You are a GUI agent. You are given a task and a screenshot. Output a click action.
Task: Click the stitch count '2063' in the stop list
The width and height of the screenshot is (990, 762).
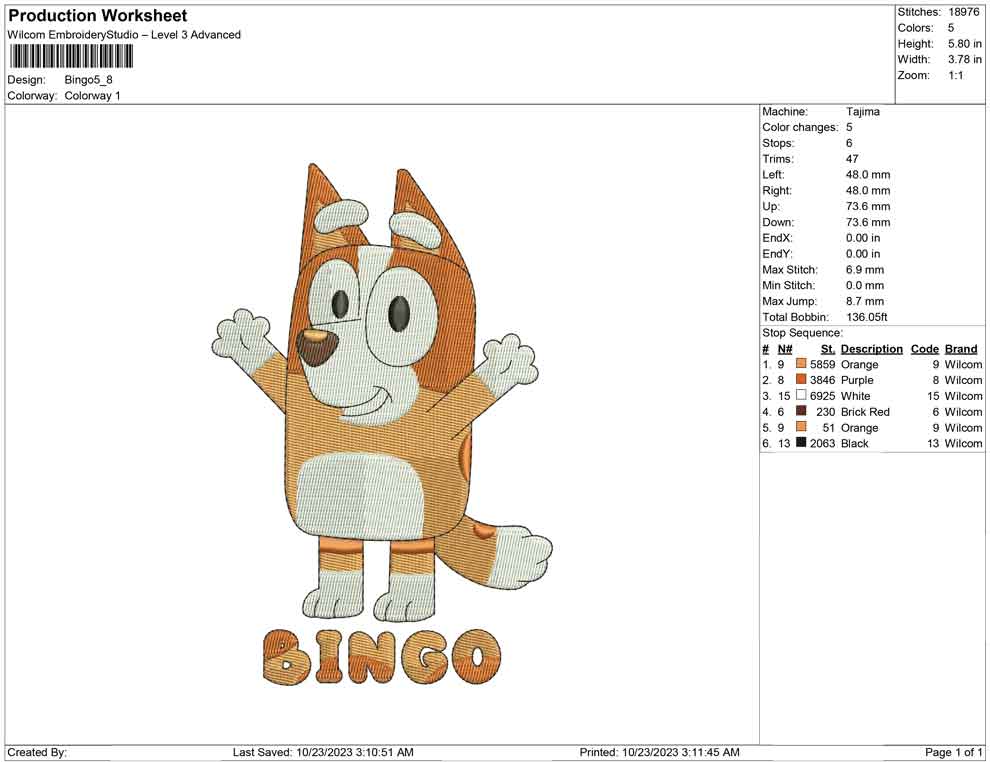822,443
